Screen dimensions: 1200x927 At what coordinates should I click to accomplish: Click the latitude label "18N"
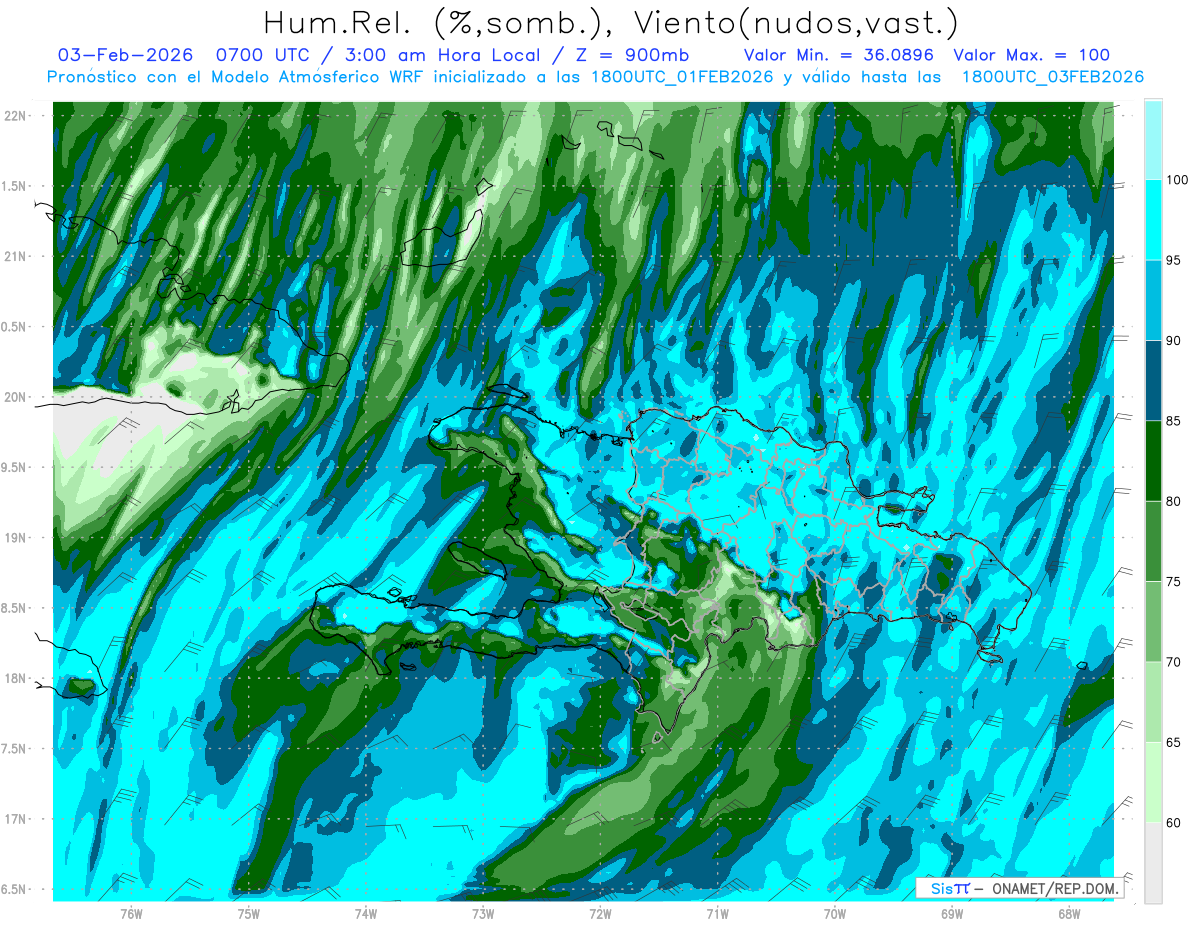point(15,679)
